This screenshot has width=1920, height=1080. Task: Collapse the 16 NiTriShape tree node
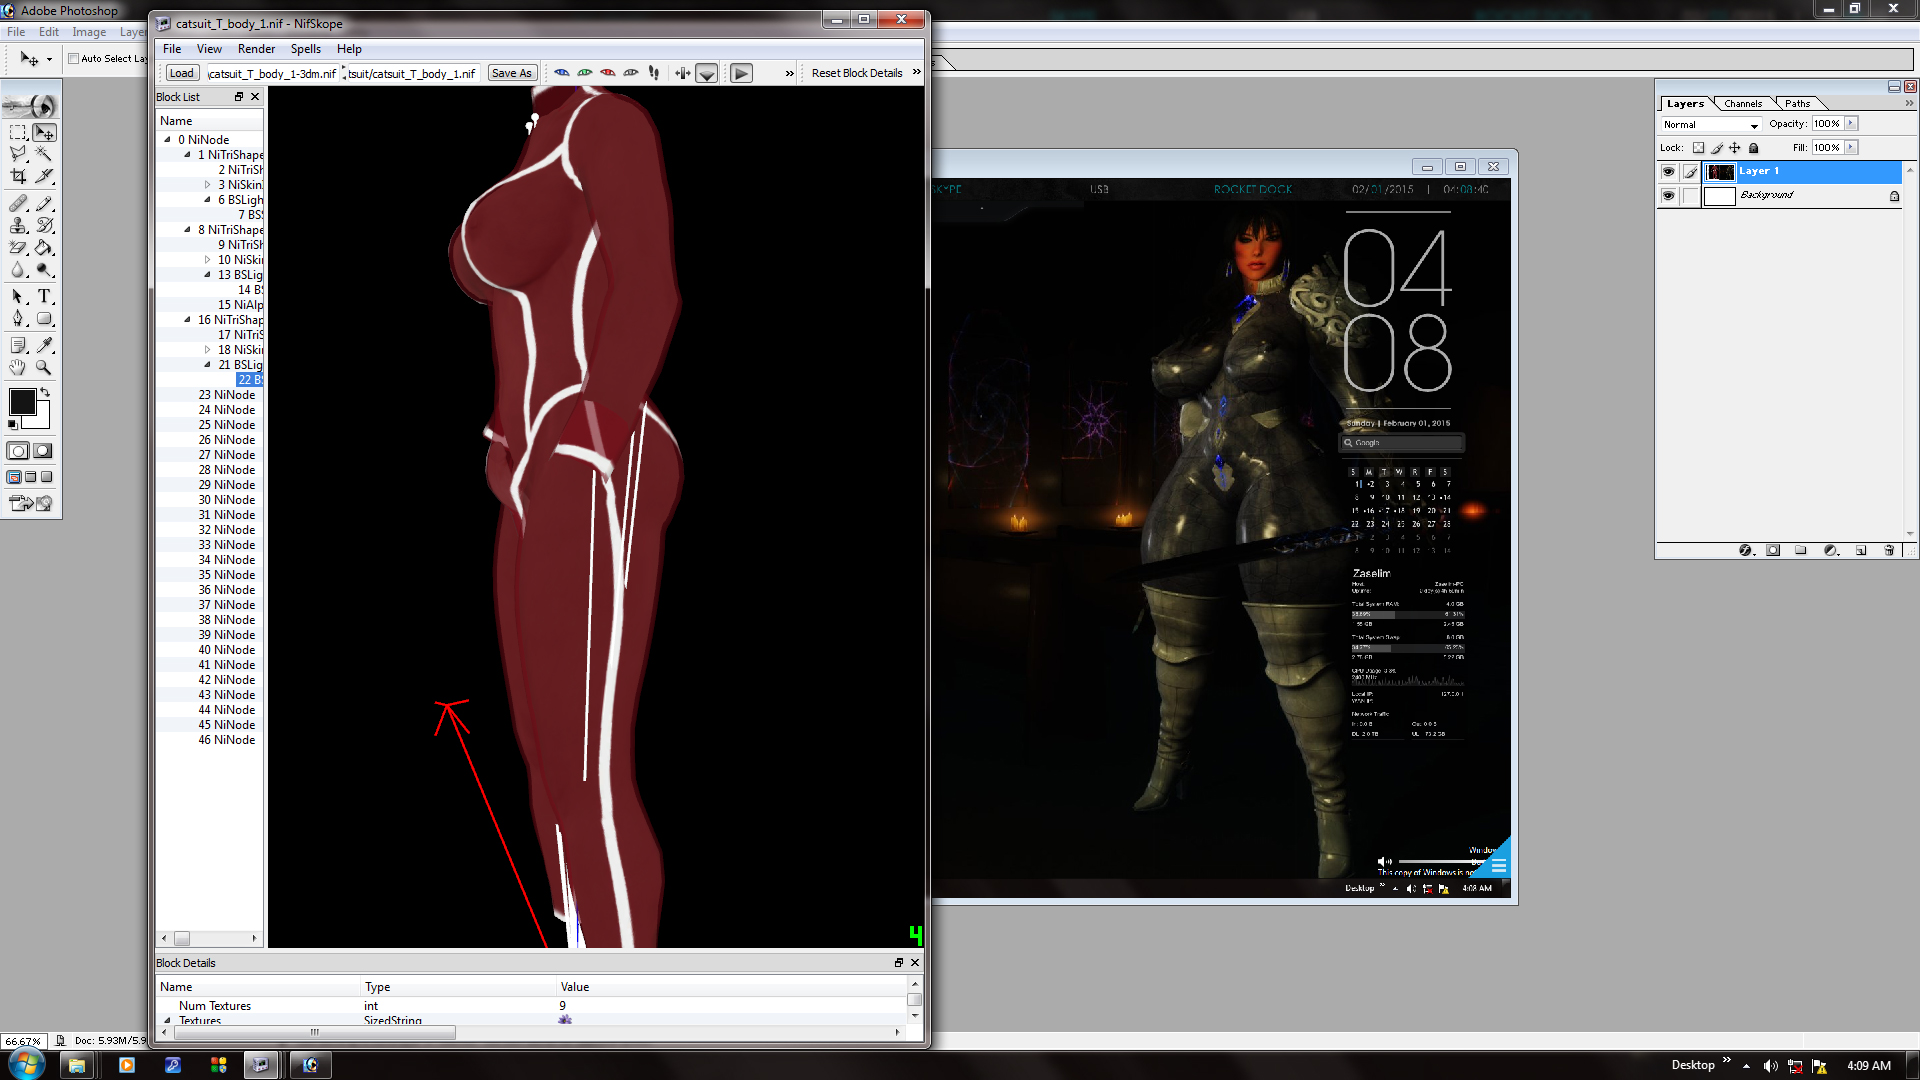point(187,320)
